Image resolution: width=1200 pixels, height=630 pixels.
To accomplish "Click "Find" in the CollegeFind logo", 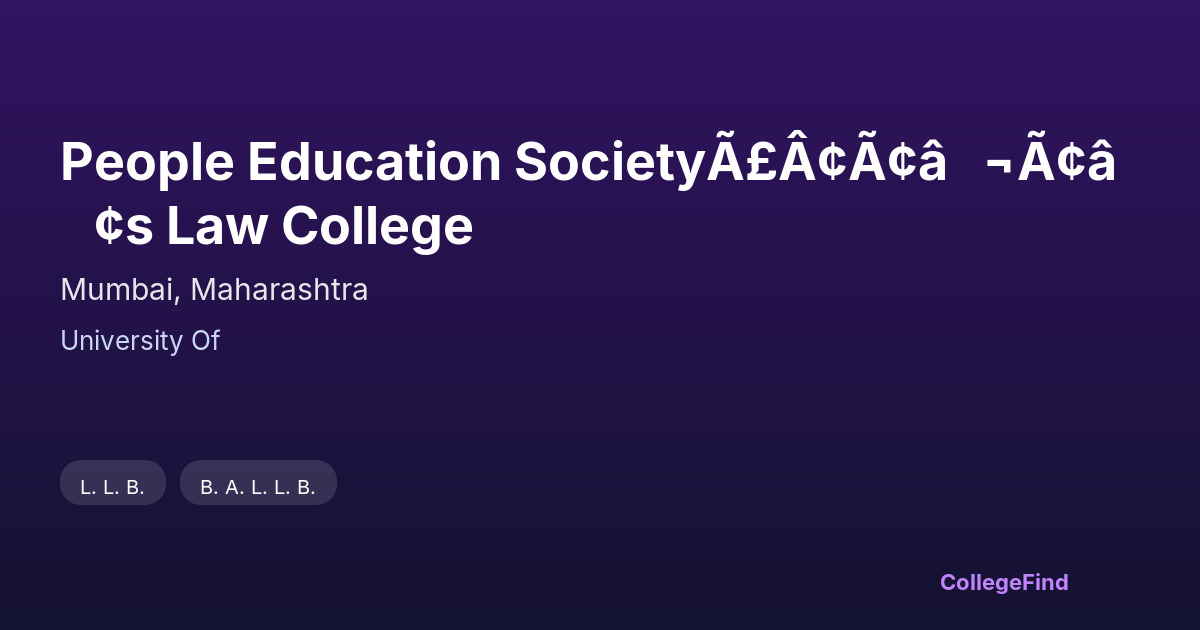I will (x=1045, y=582).
